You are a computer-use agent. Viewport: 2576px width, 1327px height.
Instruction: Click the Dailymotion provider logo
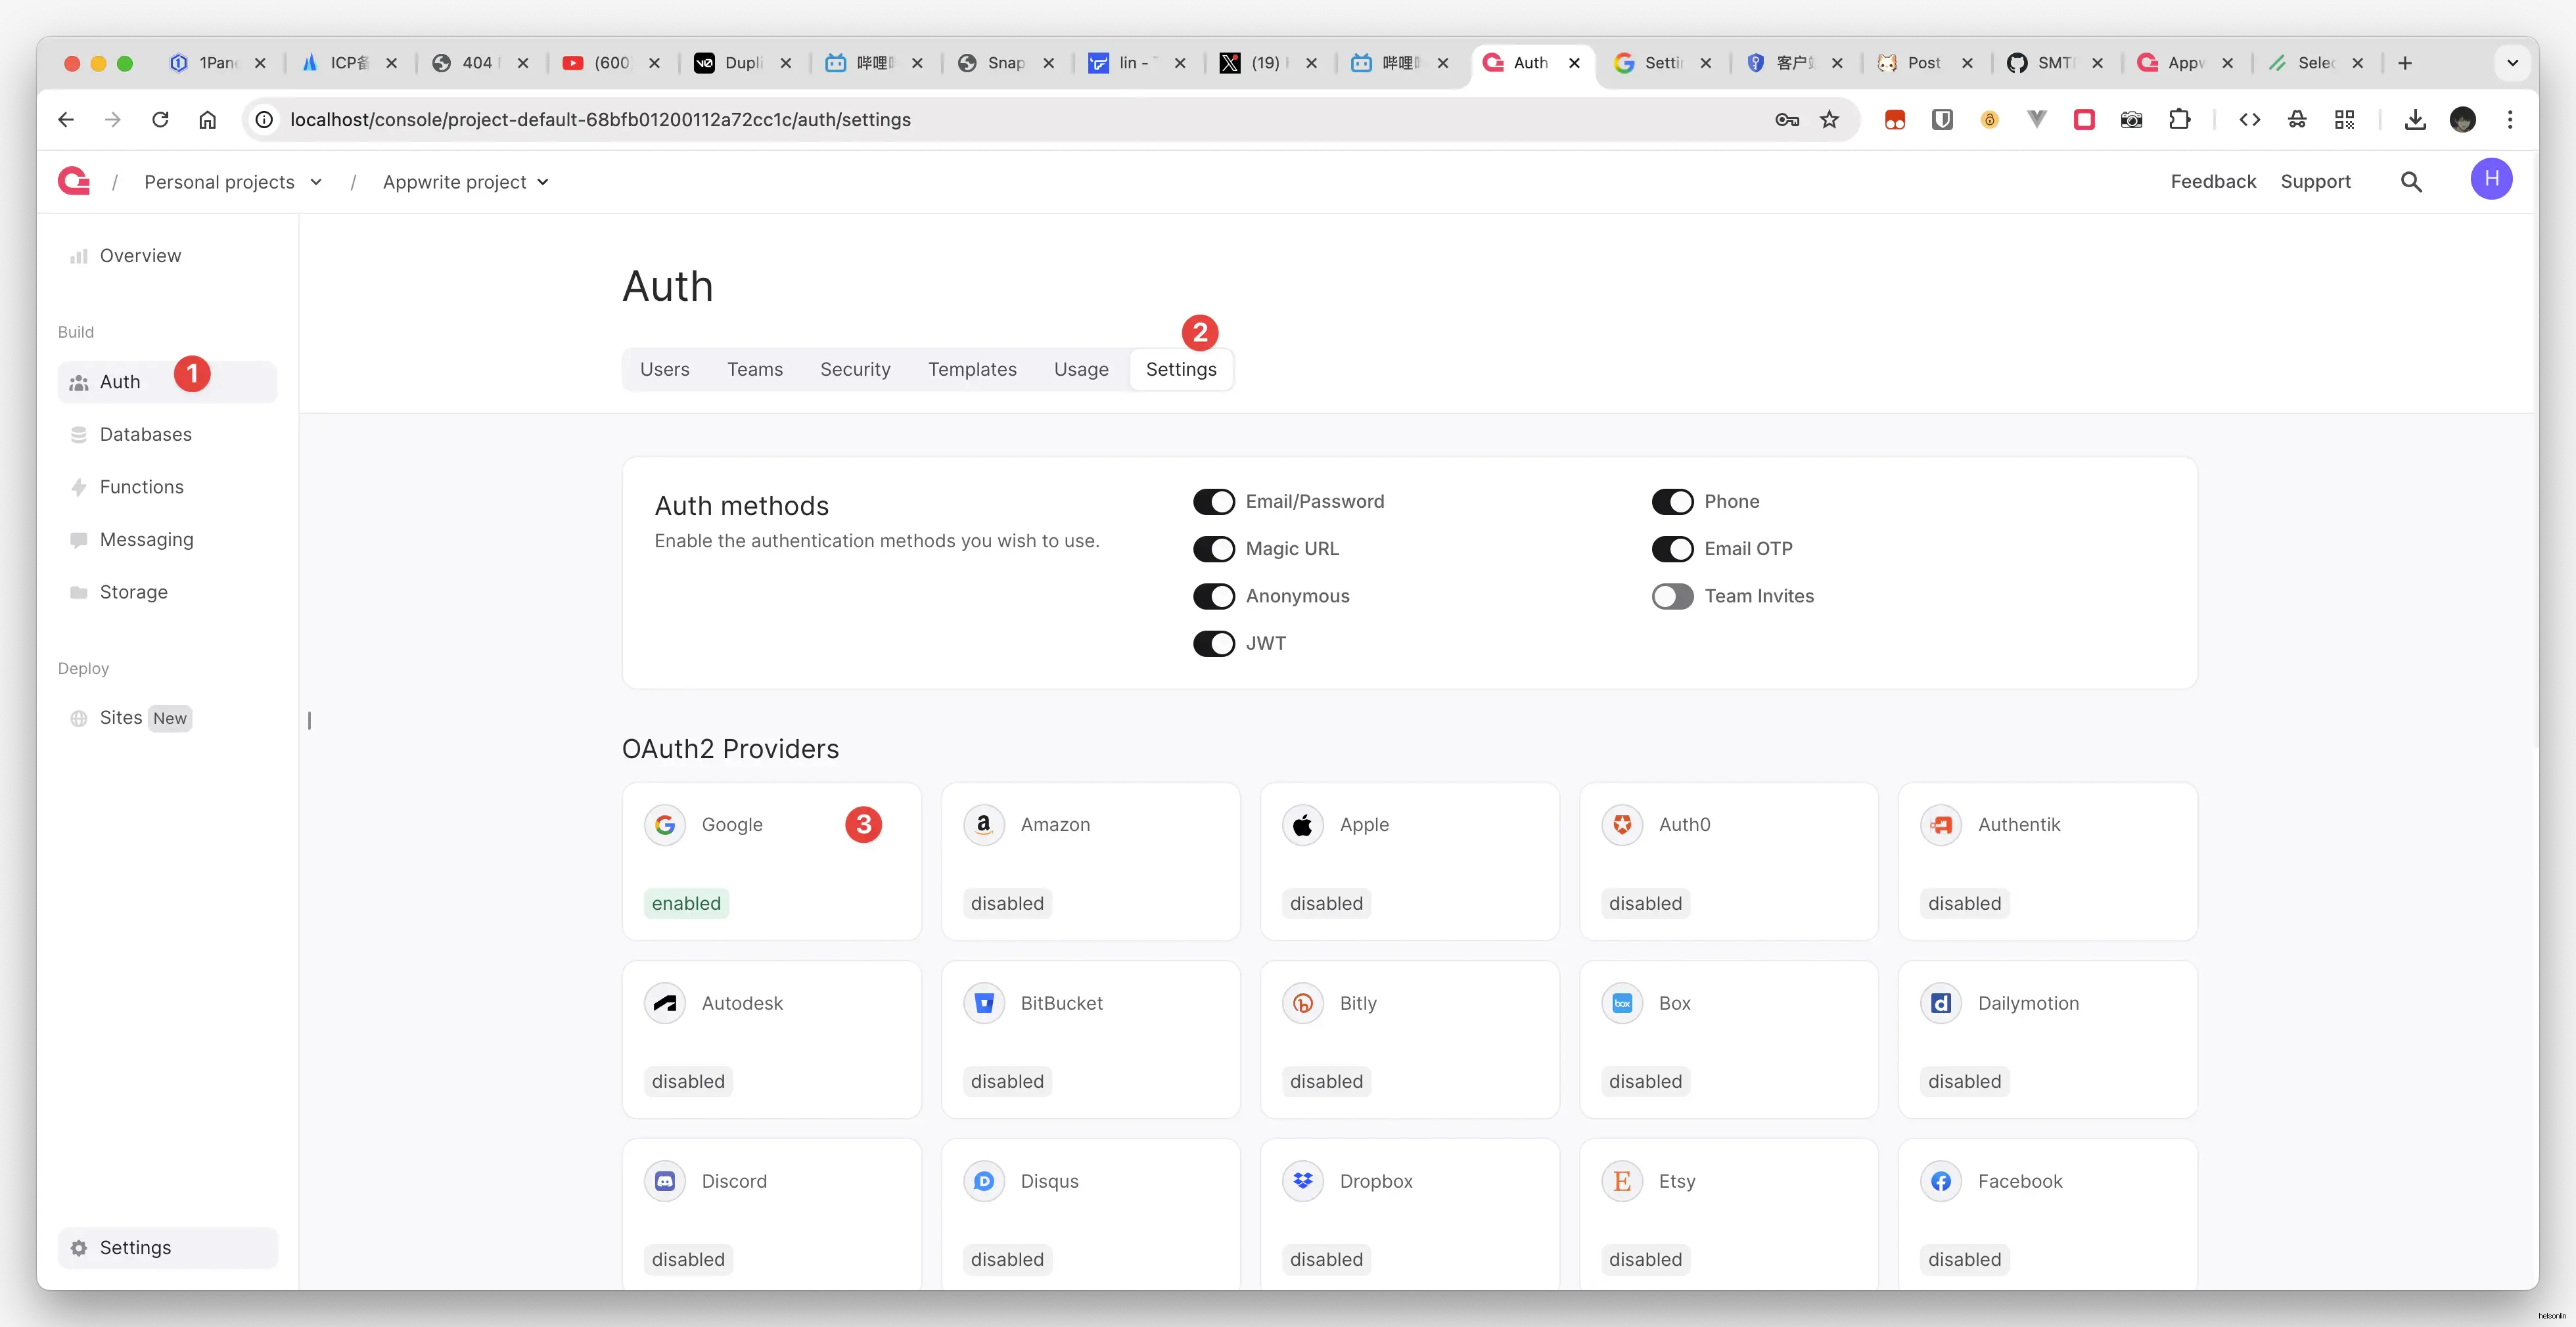coord(1941,1003)
